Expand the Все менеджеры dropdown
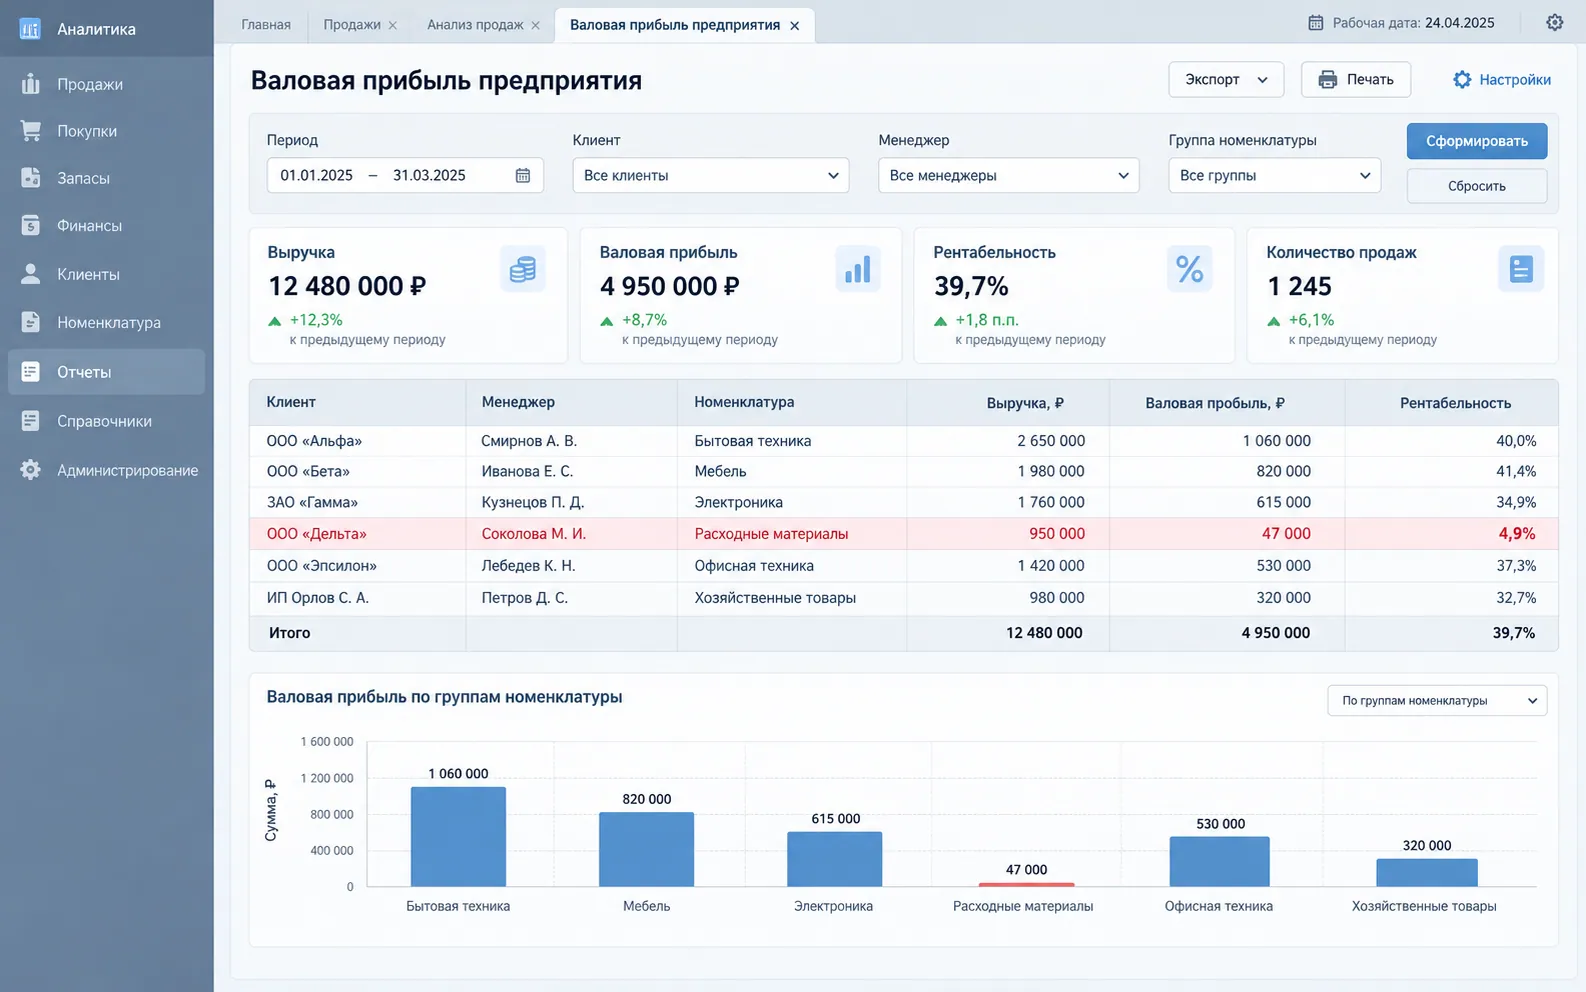The width and height of the screenshot is (1586, 992). click(x=1008, y=175)
